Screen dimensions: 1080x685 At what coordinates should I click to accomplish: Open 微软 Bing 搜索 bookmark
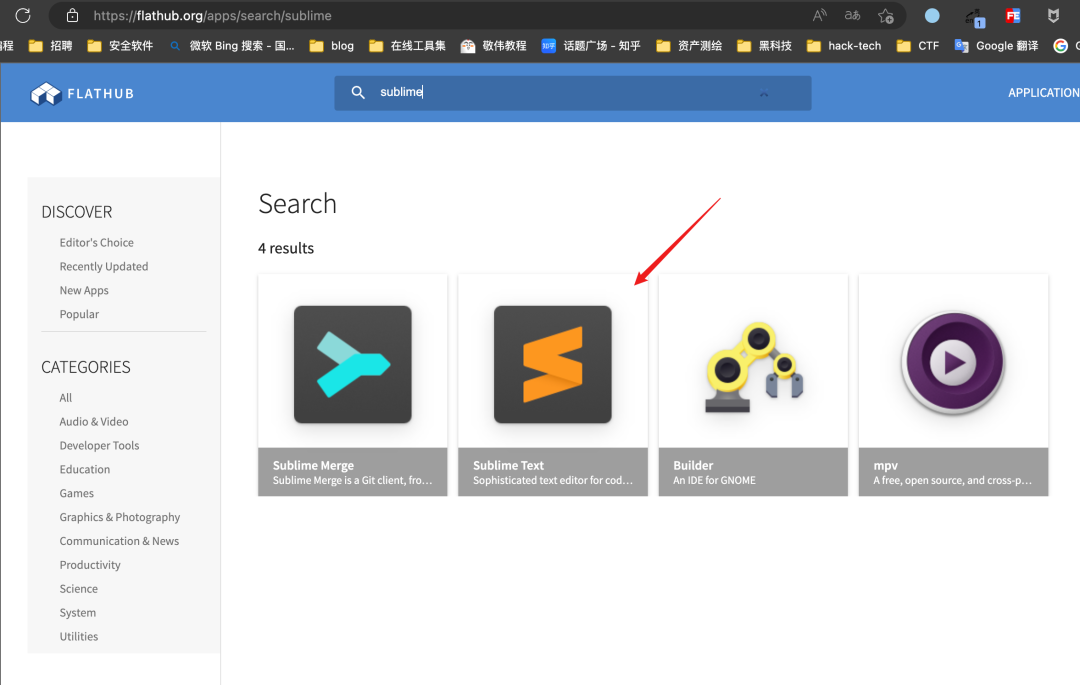tap(232, 45)
